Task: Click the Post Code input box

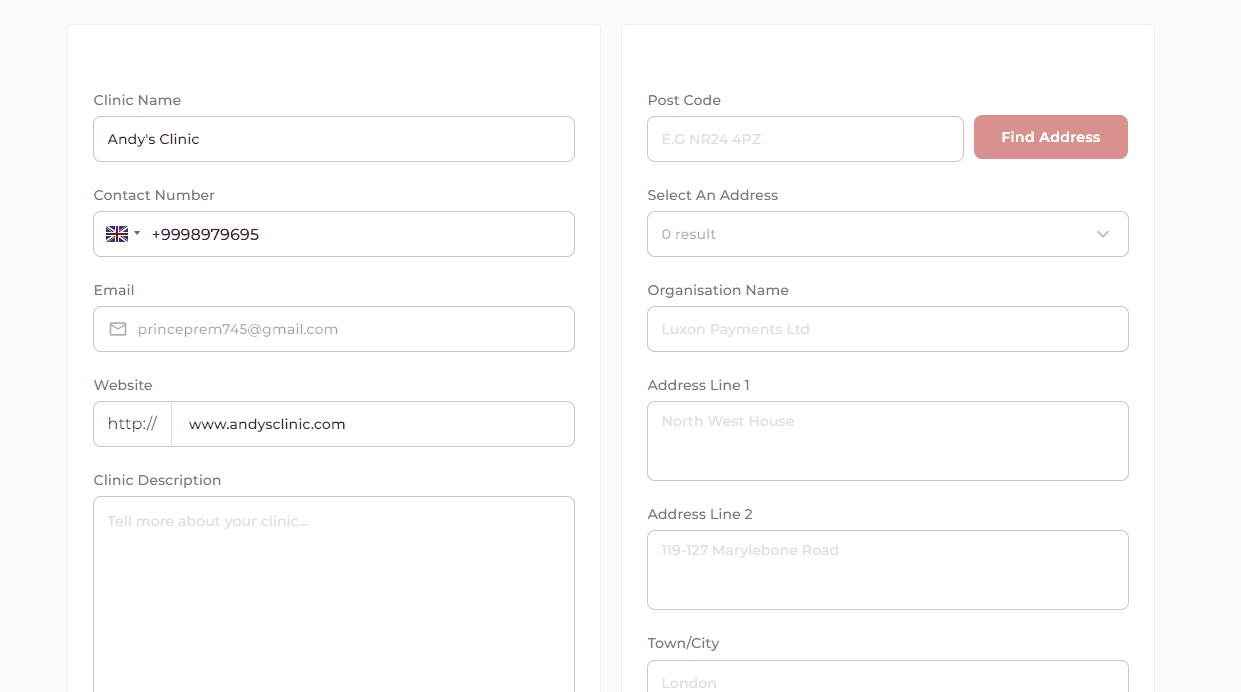Action: (805, 139)
